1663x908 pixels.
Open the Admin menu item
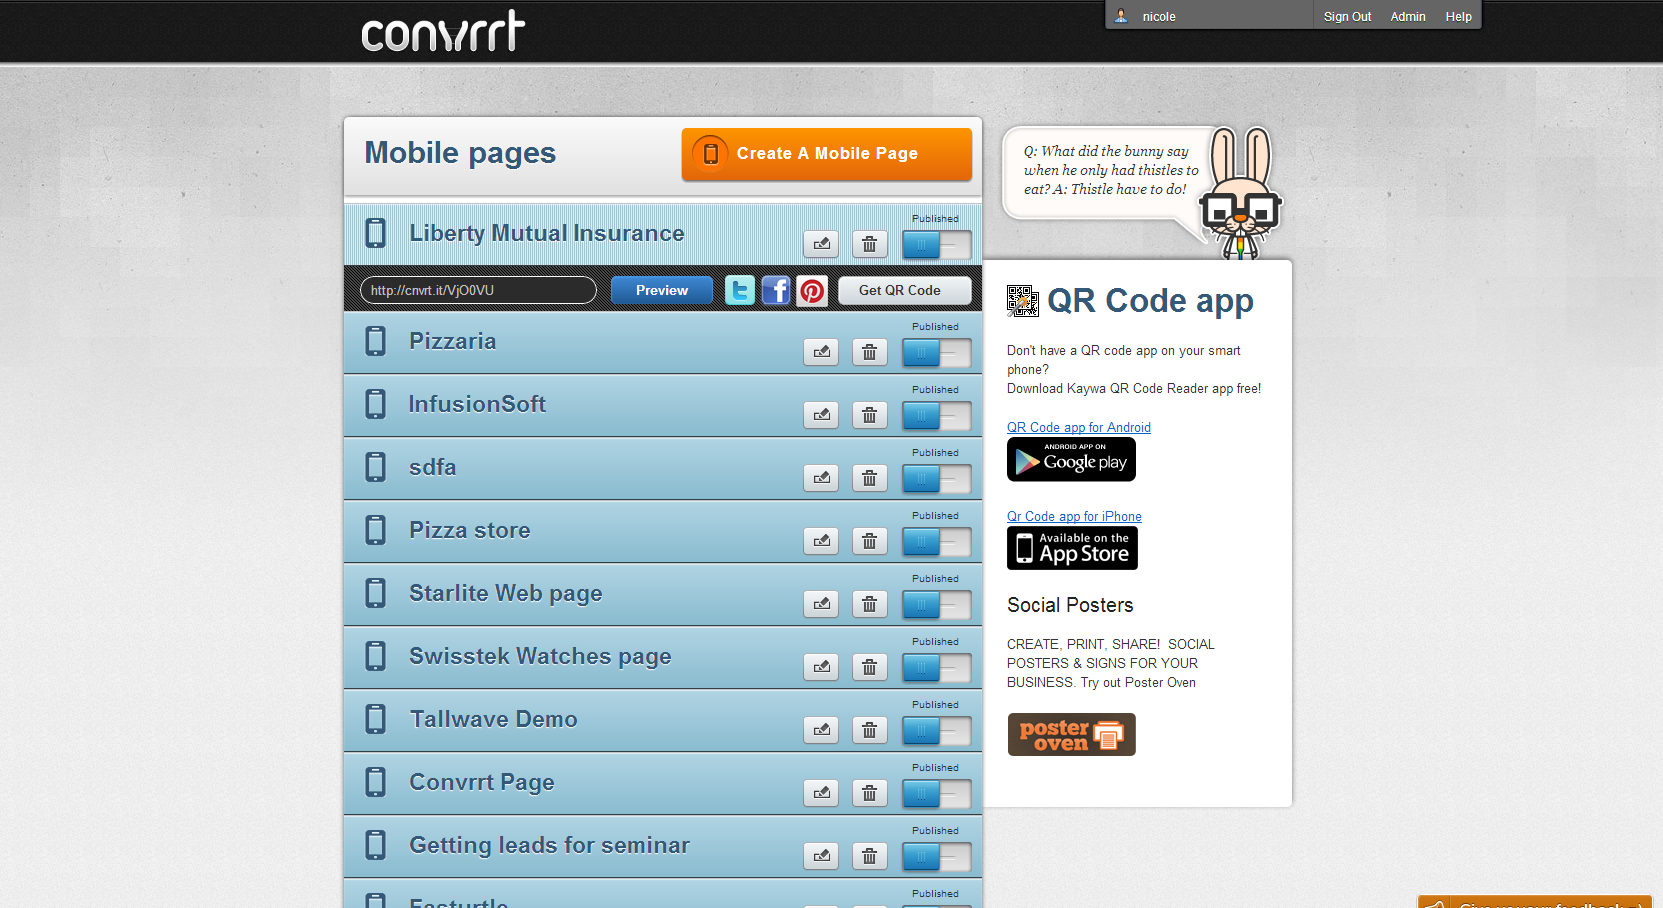pos(1408,16)
